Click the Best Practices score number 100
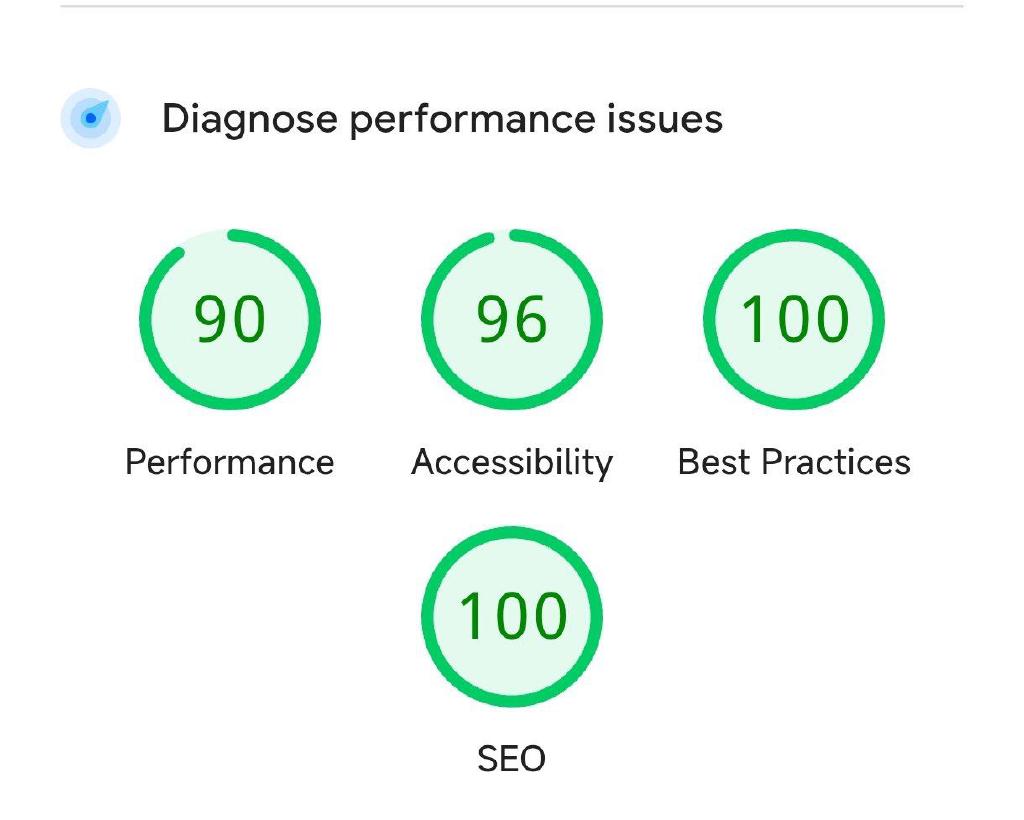Image resolution: width=1024 pixels, height=820 pixels. pos(794,320)
